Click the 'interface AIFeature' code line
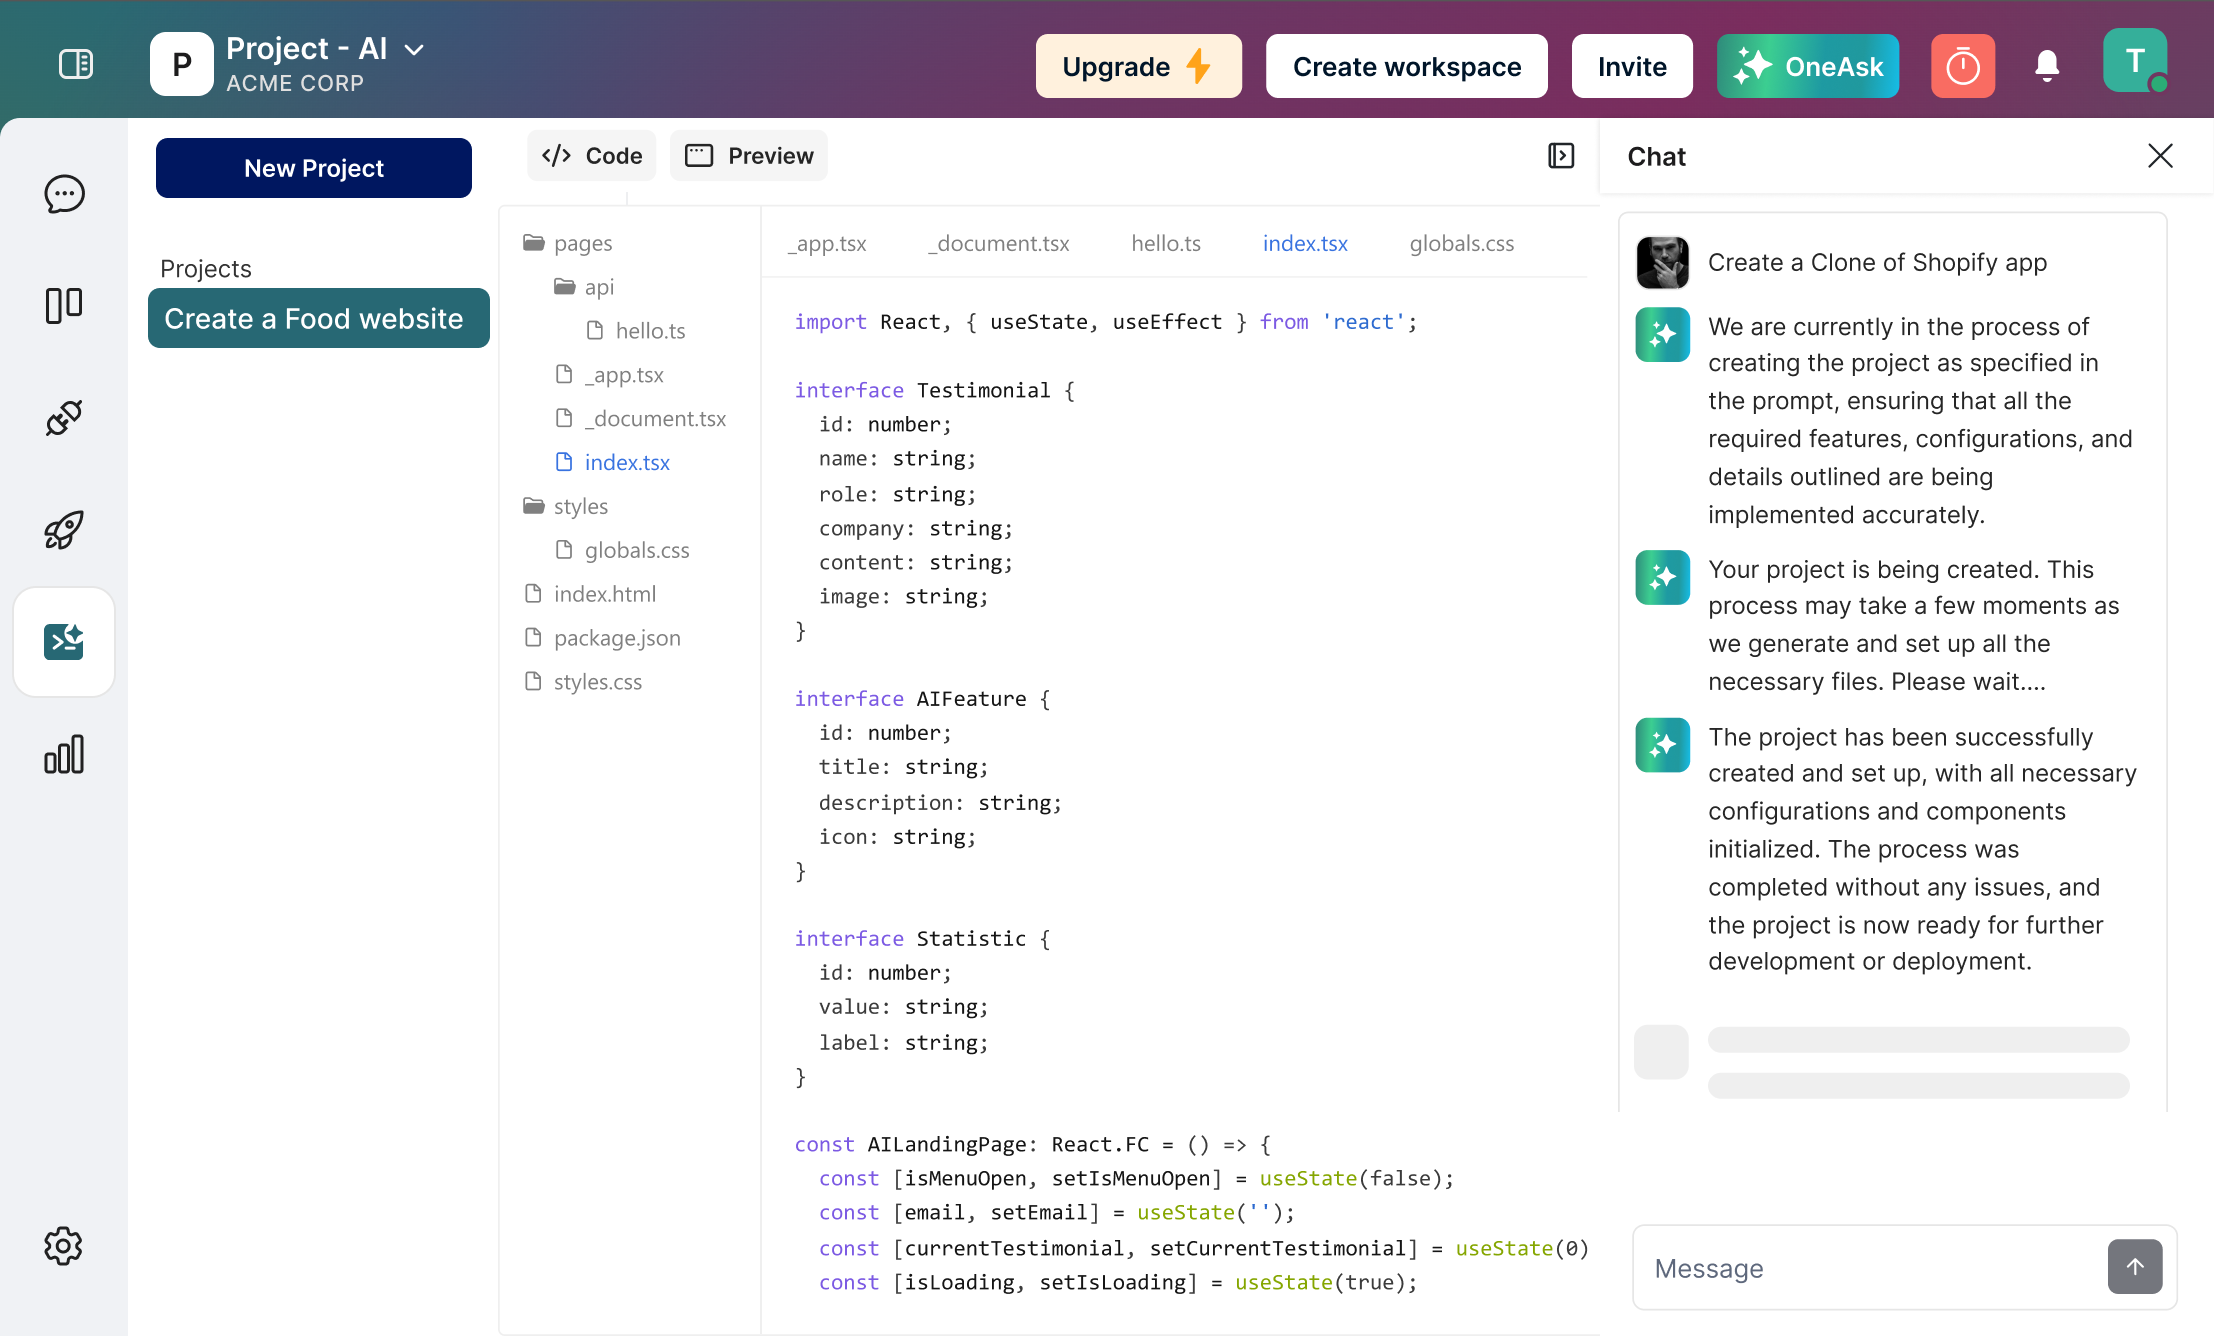The height and width of the screenshot is (1336, 2214). [922, 699]
